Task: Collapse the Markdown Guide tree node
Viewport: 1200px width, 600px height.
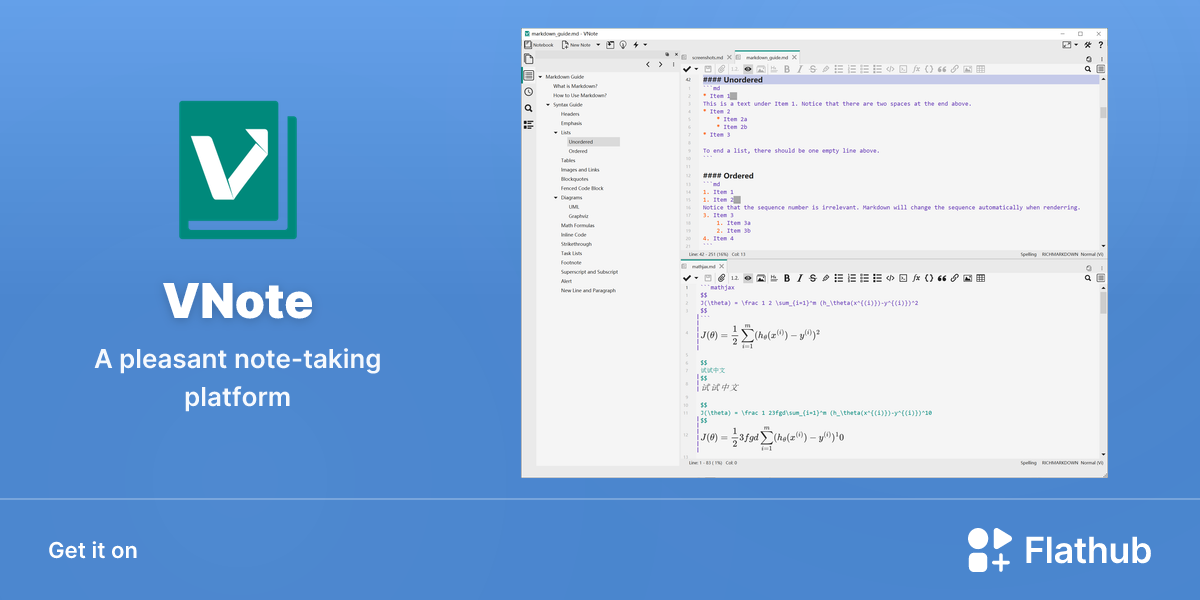Action: pos(540,77)
